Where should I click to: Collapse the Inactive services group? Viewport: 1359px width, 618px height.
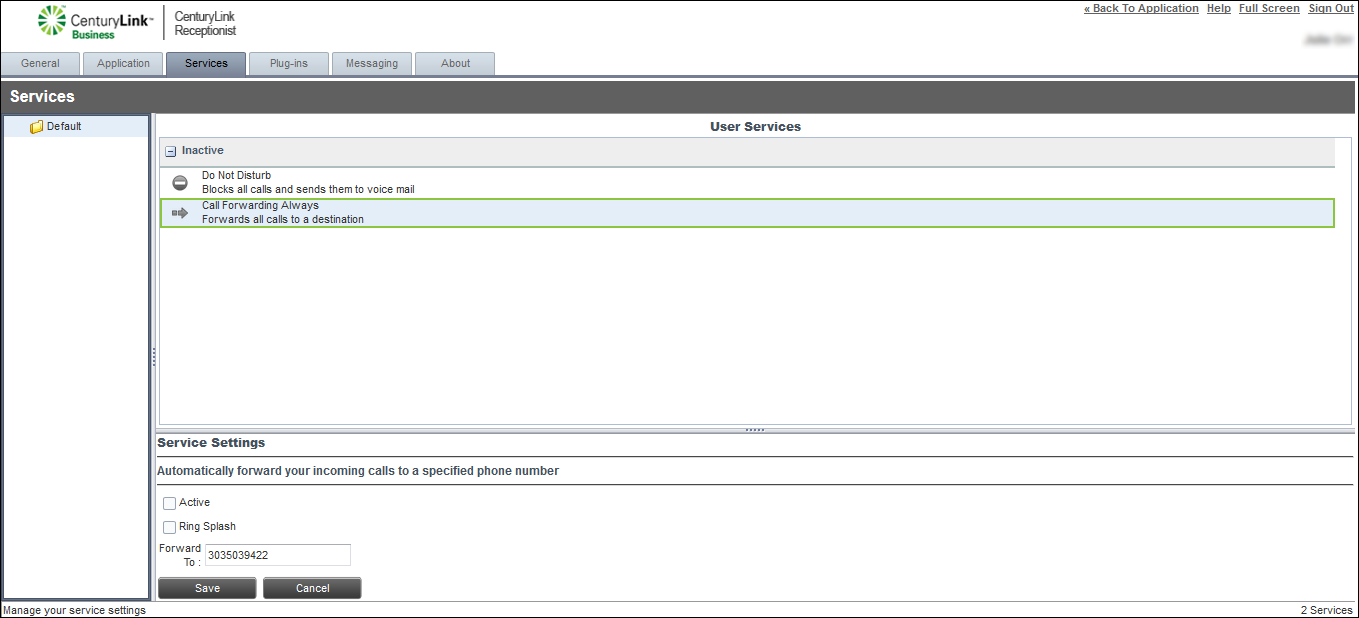(170, 151)
